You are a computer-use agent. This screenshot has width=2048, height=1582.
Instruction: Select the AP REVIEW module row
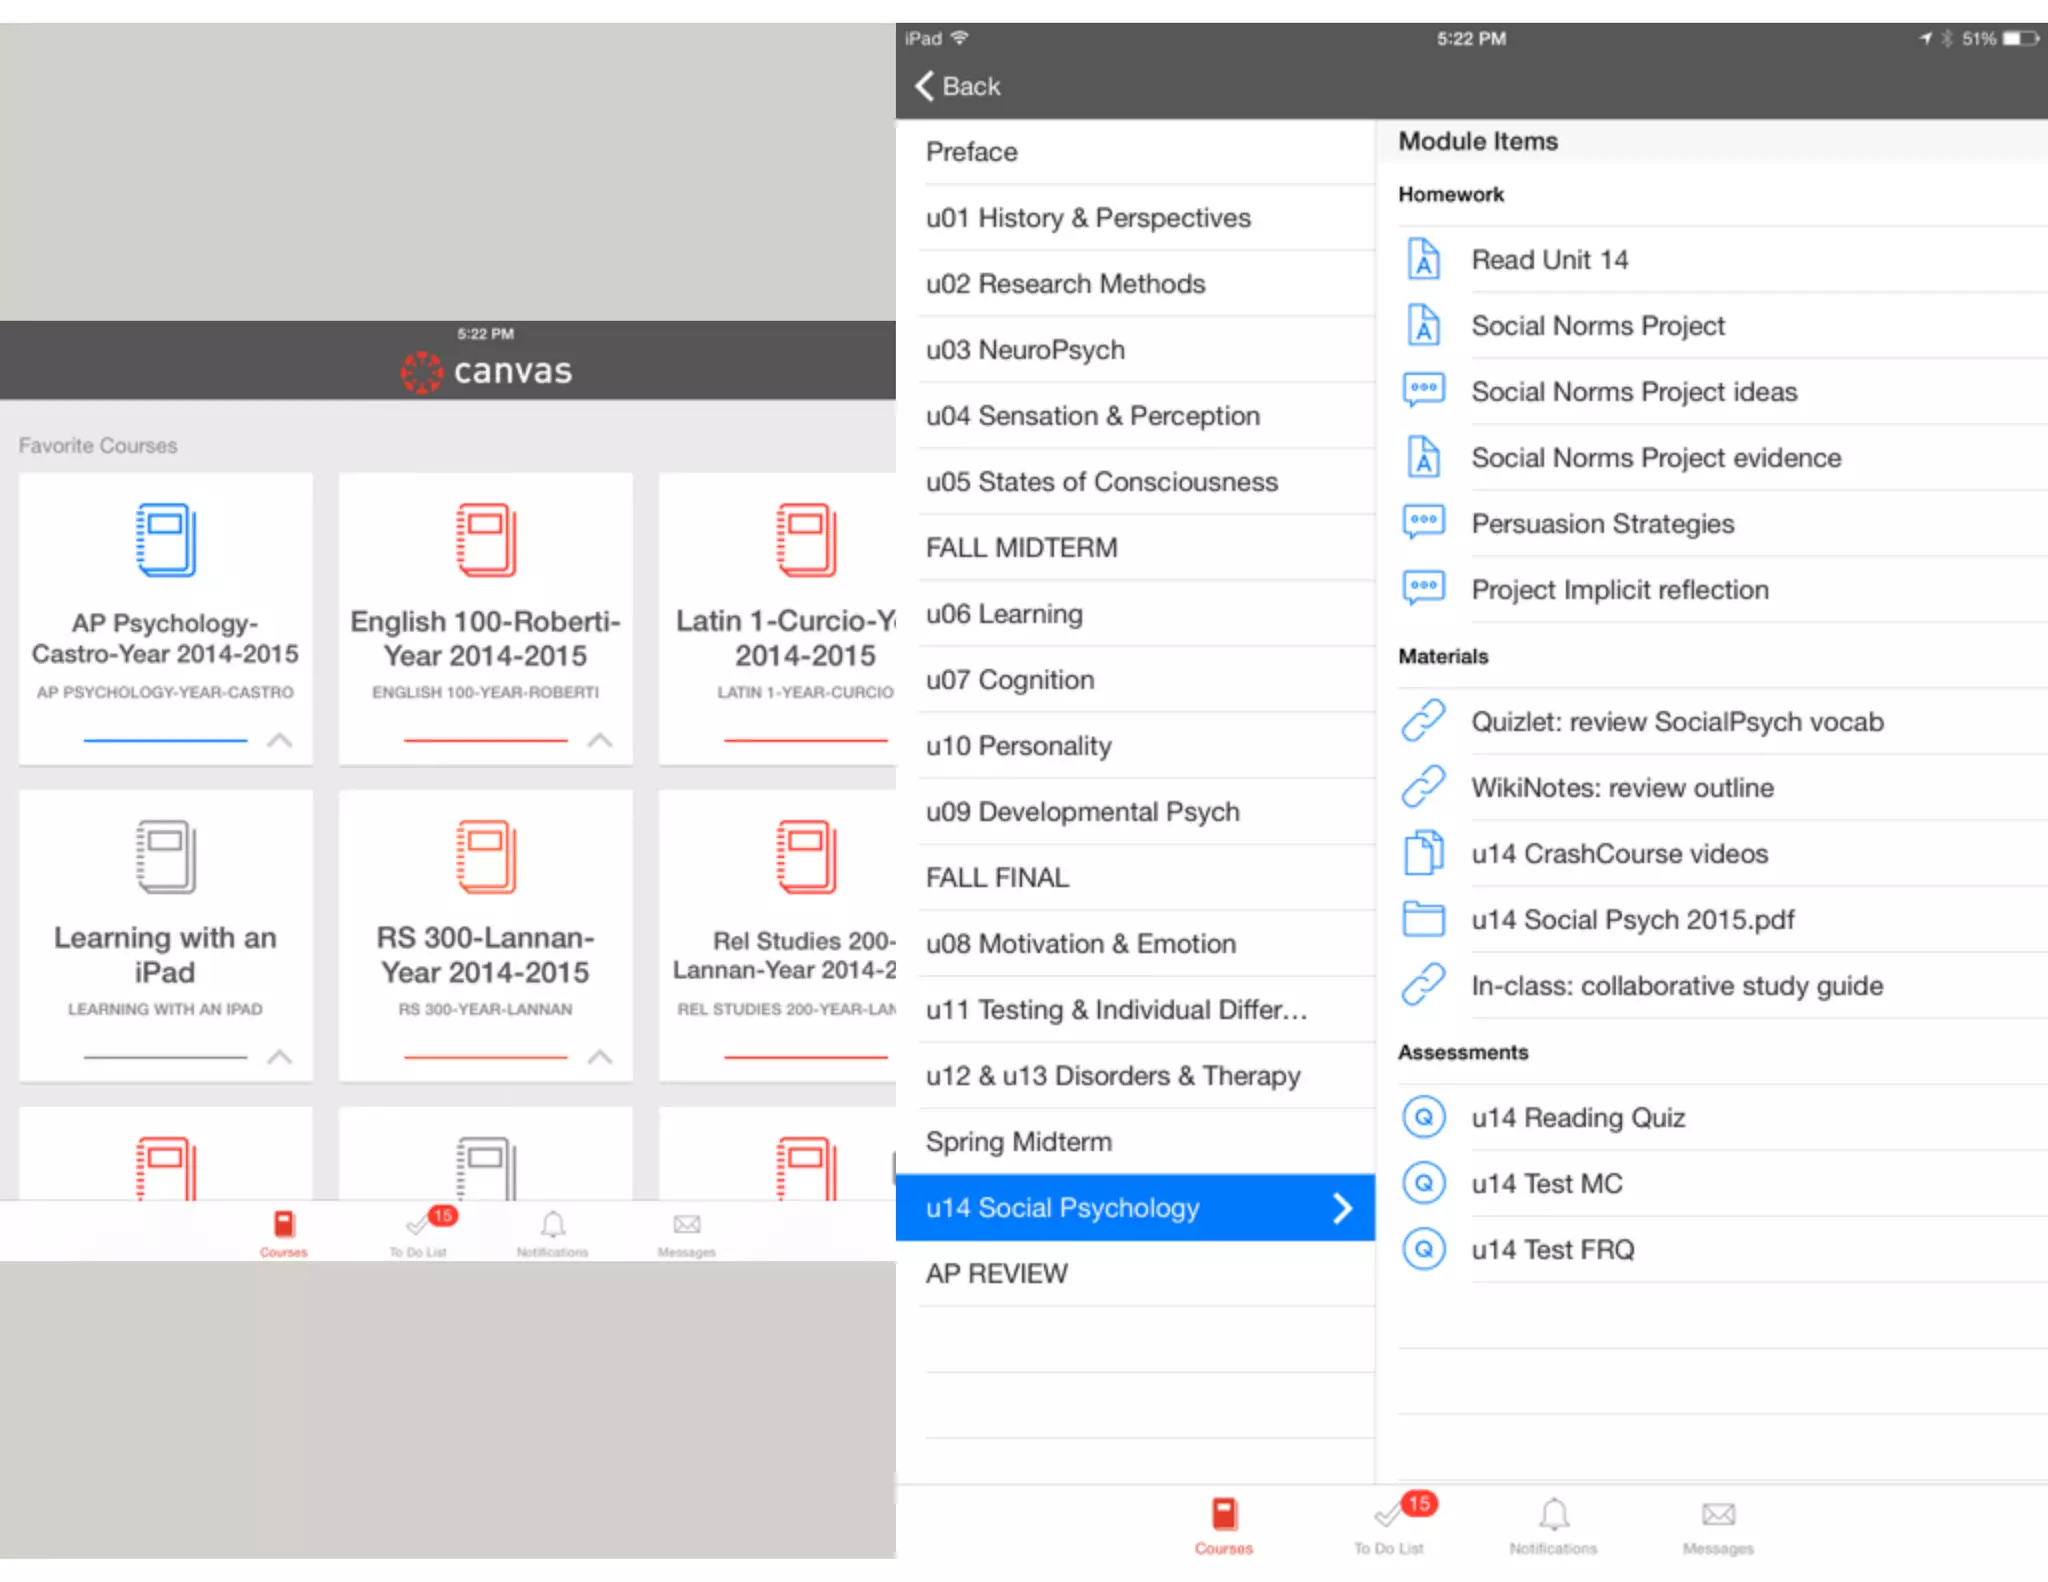996,1274
